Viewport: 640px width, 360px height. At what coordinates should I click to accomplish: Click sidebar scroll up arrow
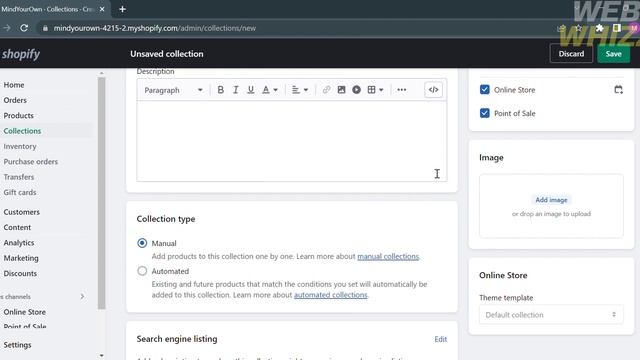[x=102, y=73]
